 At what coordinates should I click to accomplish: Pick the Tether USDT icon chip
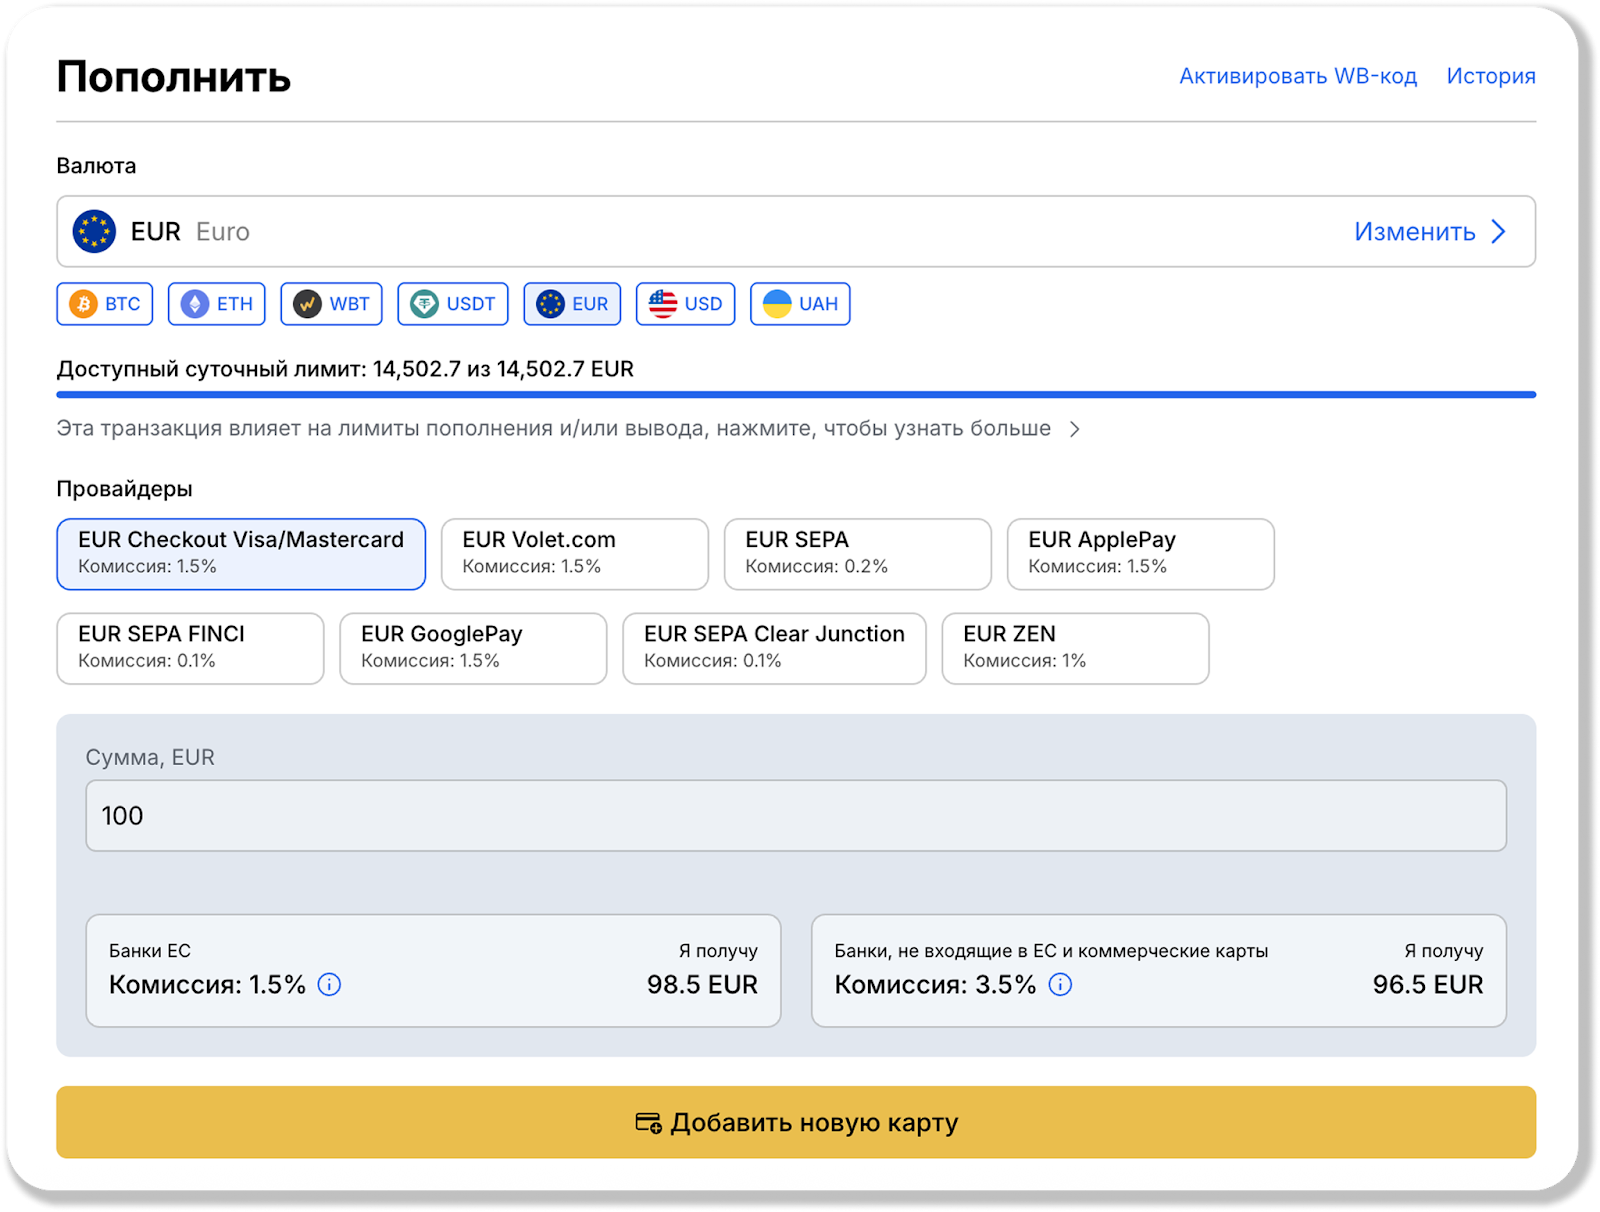(x=425, y=304)
